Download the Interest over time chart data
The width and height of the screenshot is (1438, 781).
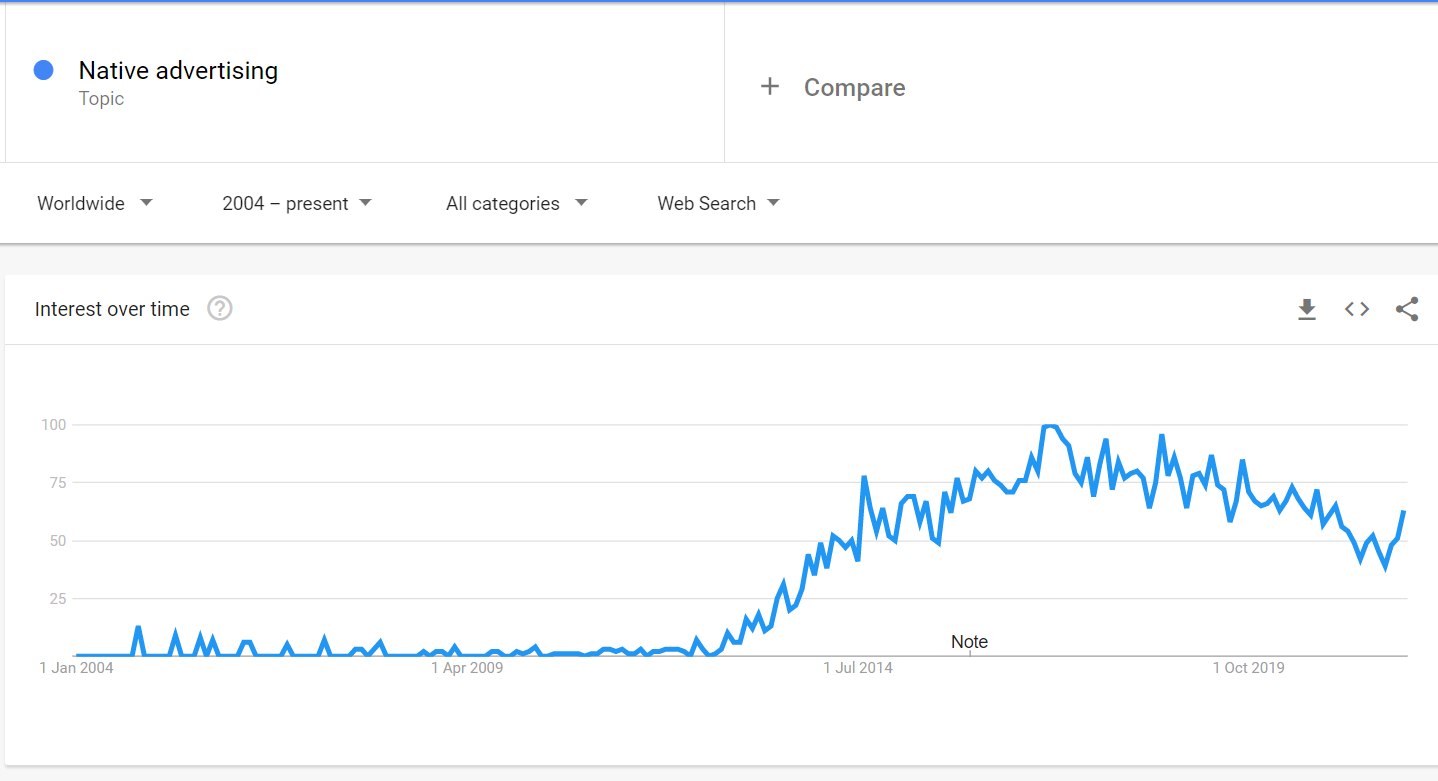(1307, 310)
